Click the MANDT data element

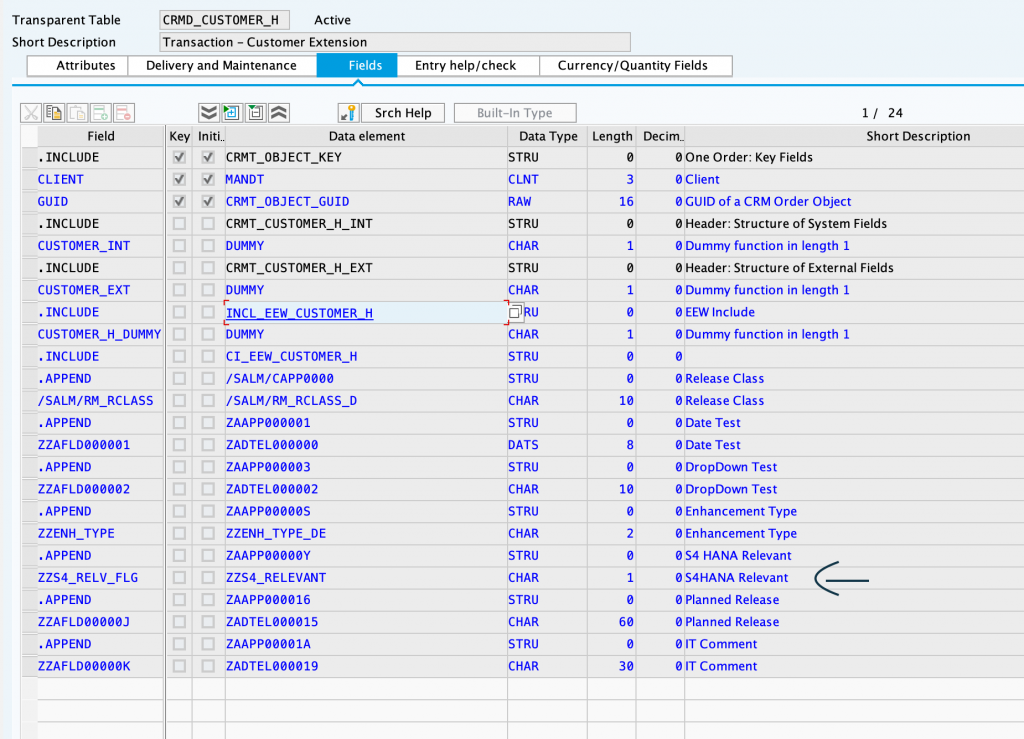[x=245, y=180]
